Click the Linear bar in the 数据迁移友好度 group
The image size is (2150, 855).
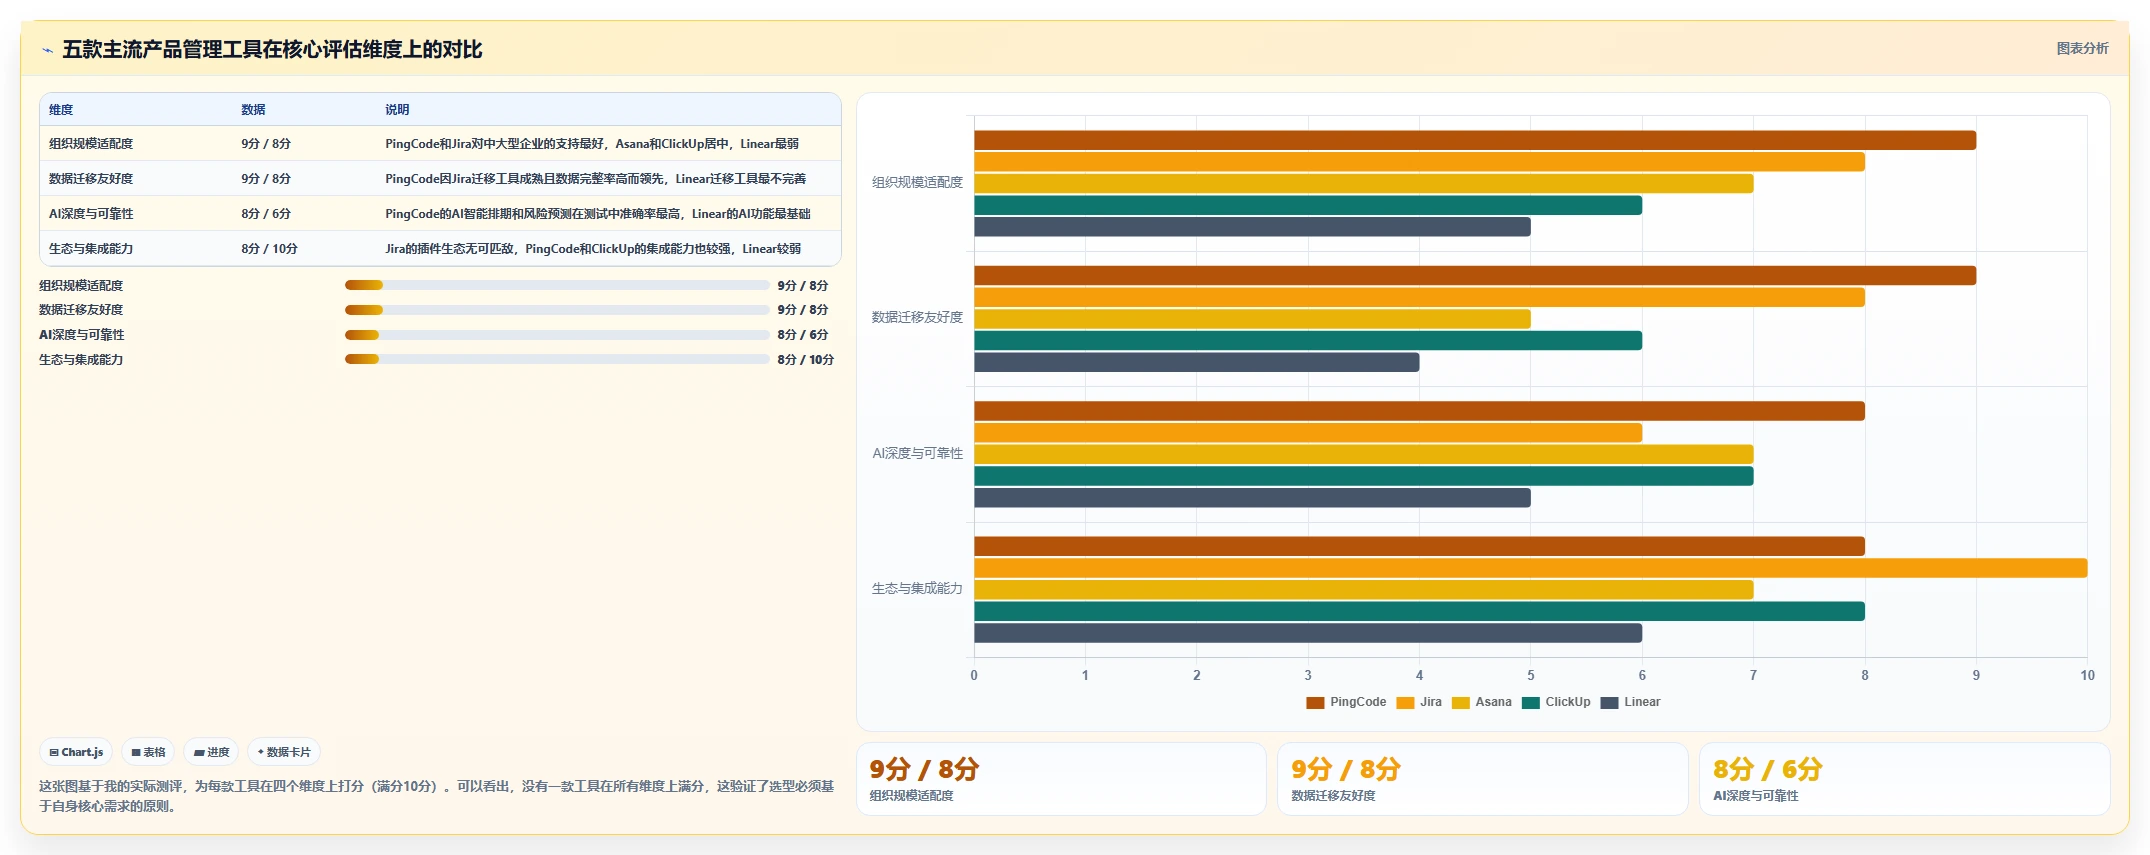click(x=1197, y=362)
